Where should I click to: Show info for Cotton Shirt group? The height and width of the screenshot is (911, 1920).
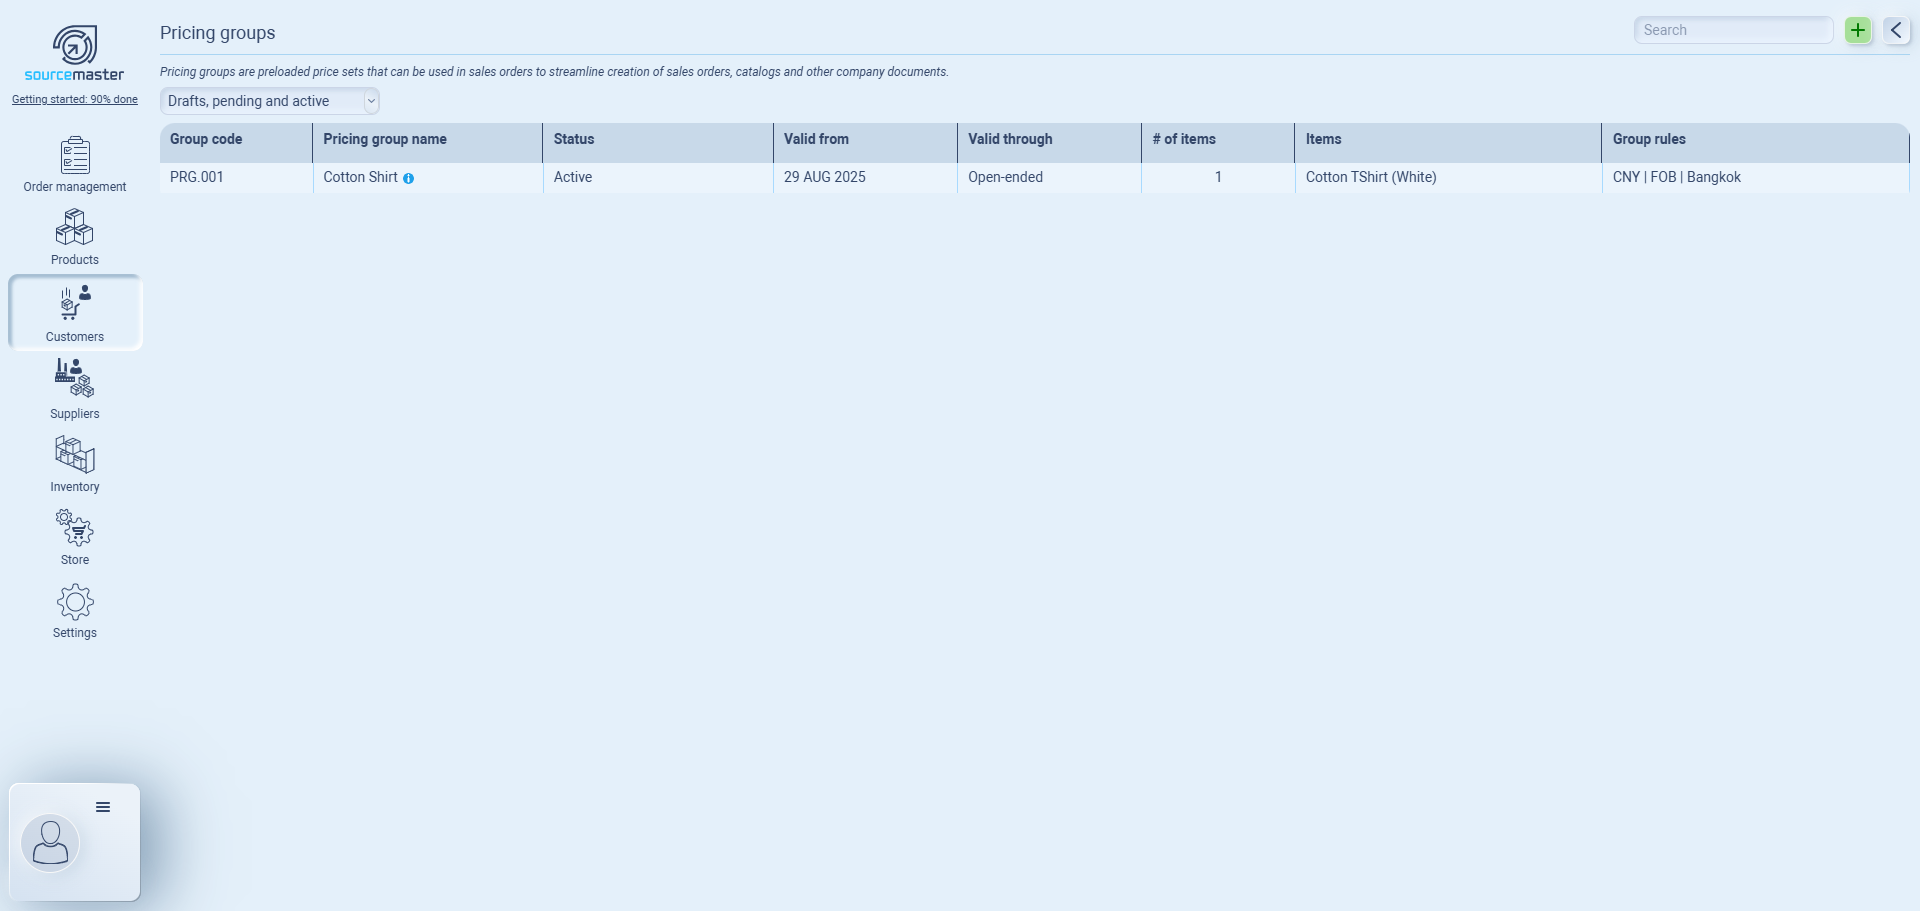click(408, 178)
